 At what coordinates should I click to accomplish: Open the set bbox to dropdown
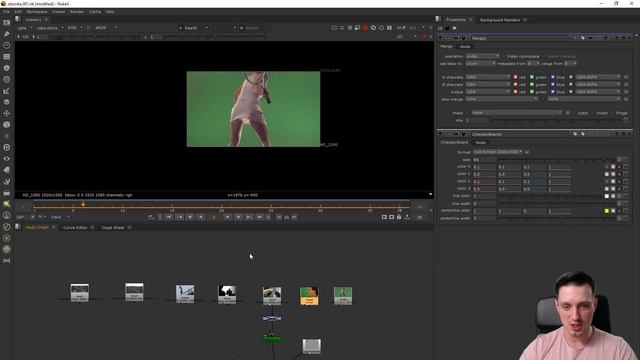tap(480, 64)
